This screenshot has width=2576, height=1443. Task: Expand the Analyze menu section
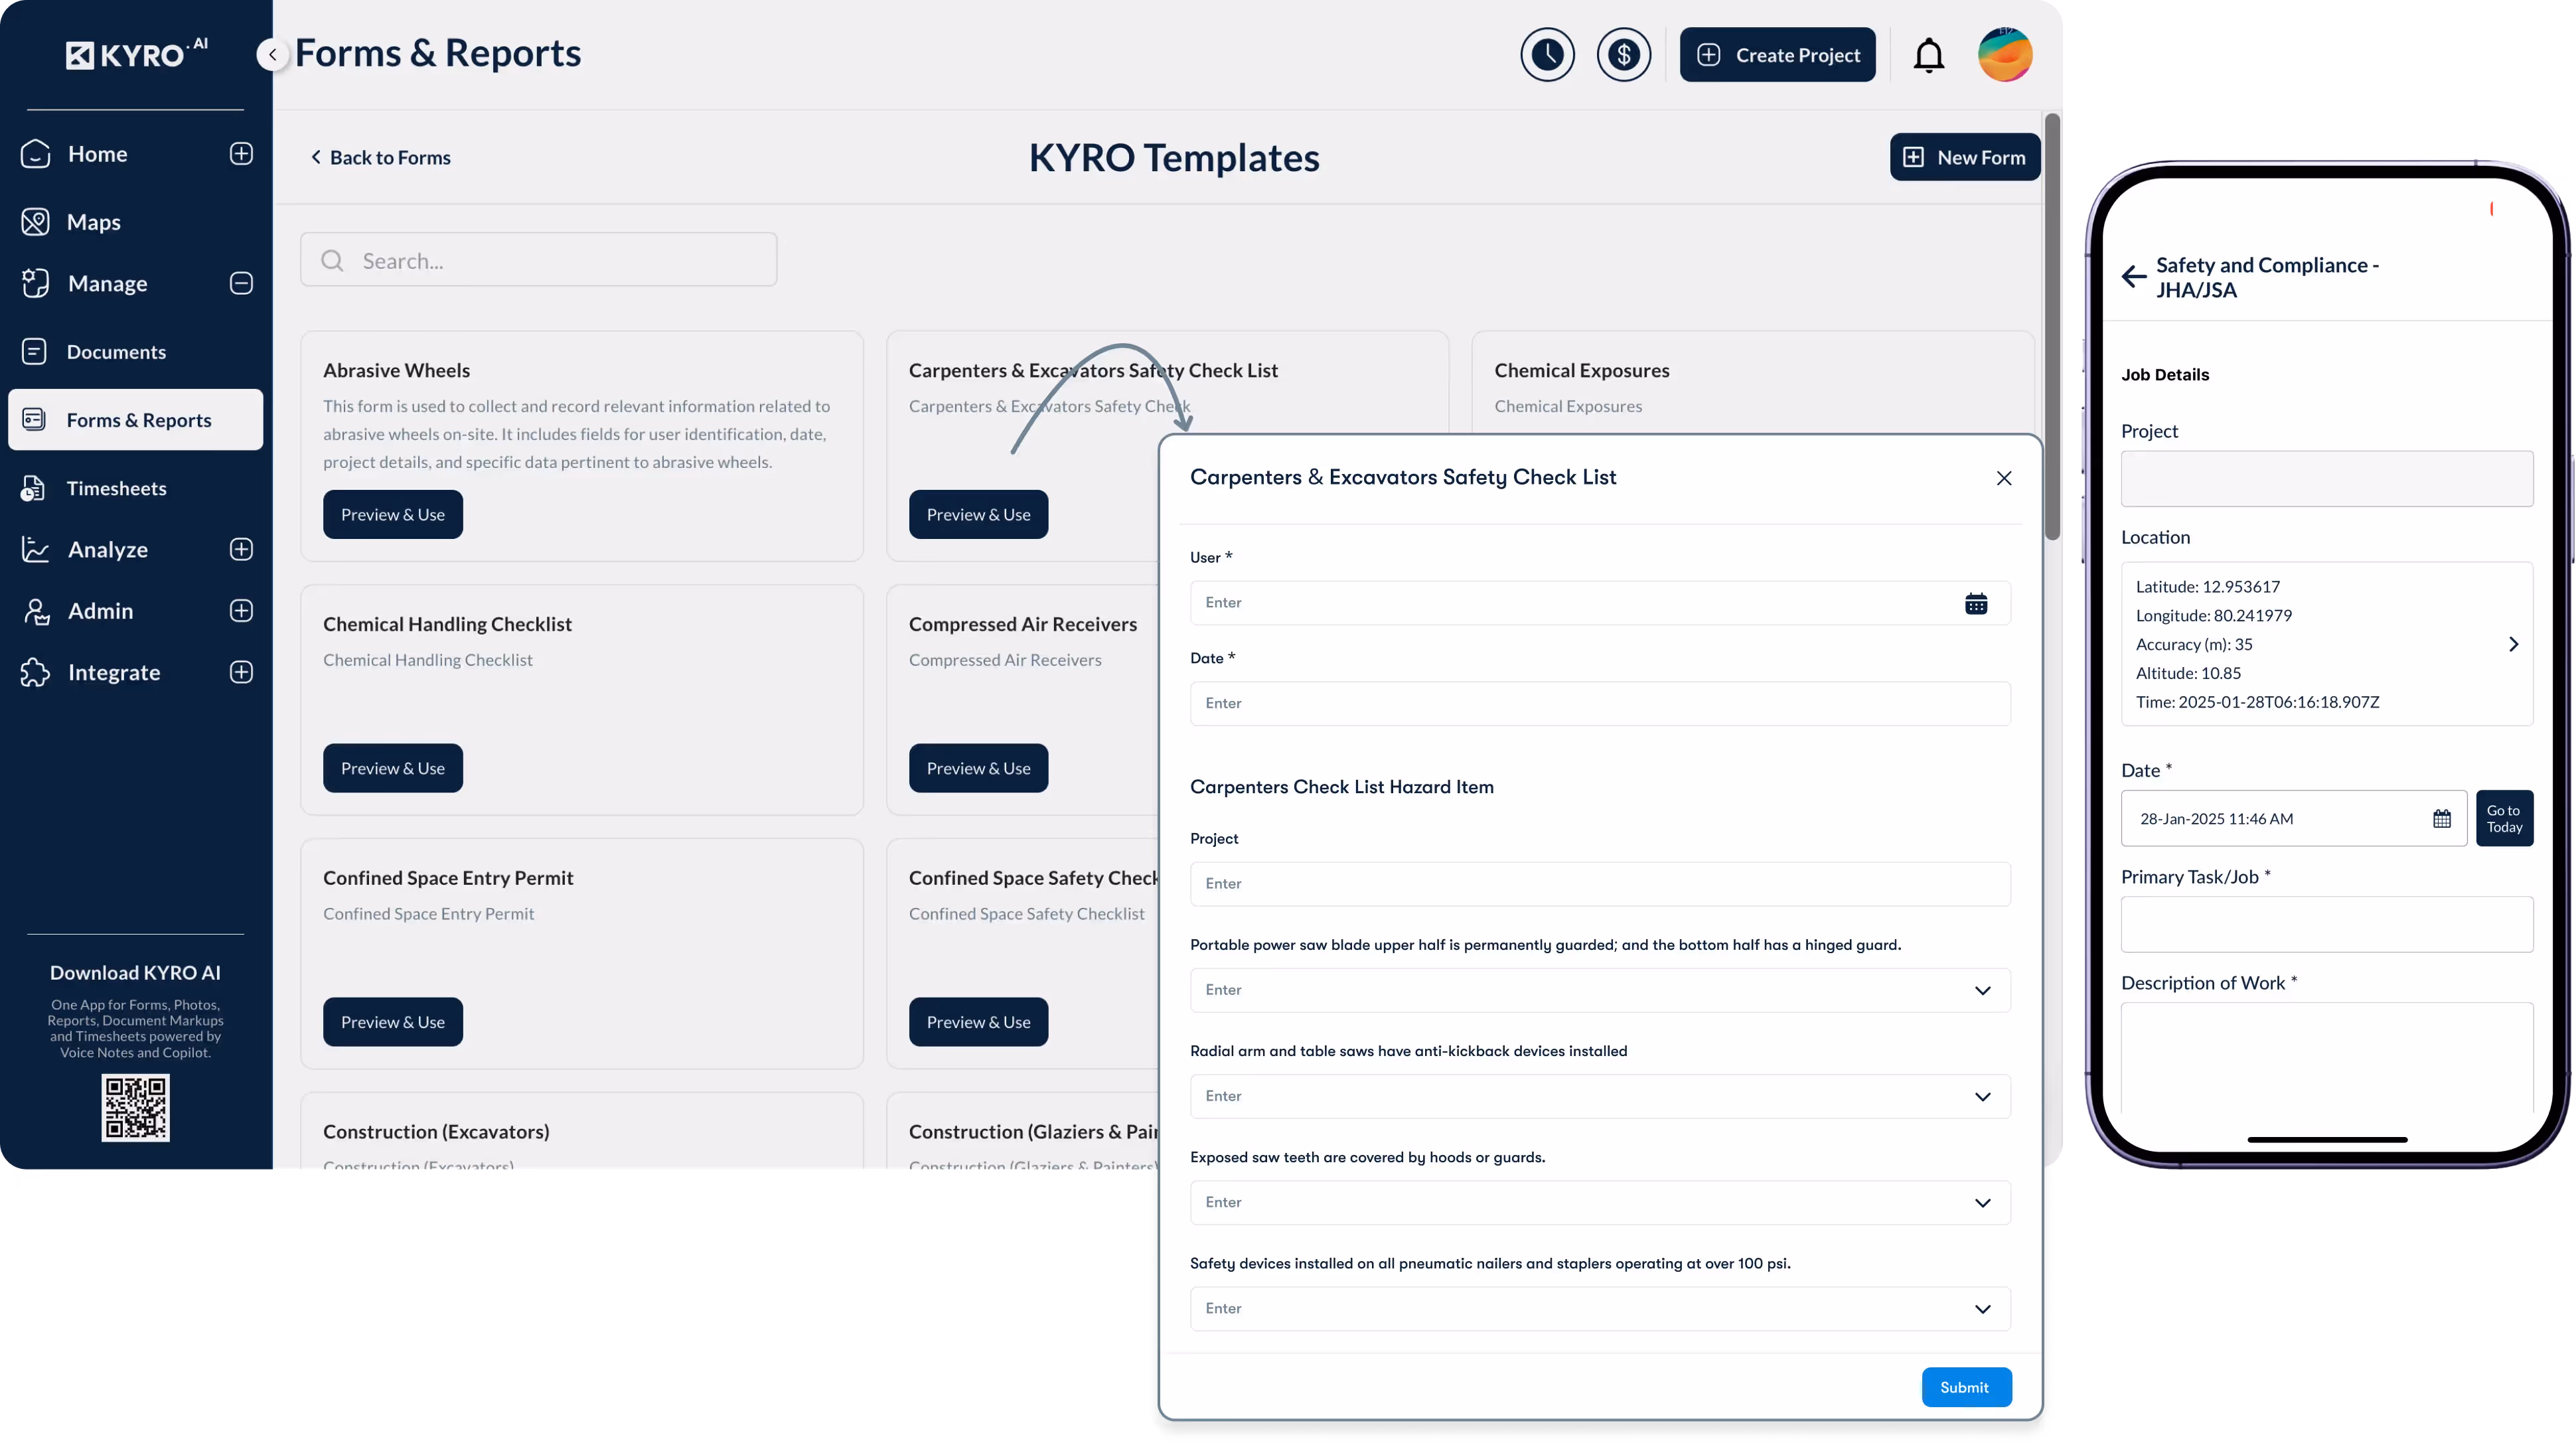coord(241,550)
